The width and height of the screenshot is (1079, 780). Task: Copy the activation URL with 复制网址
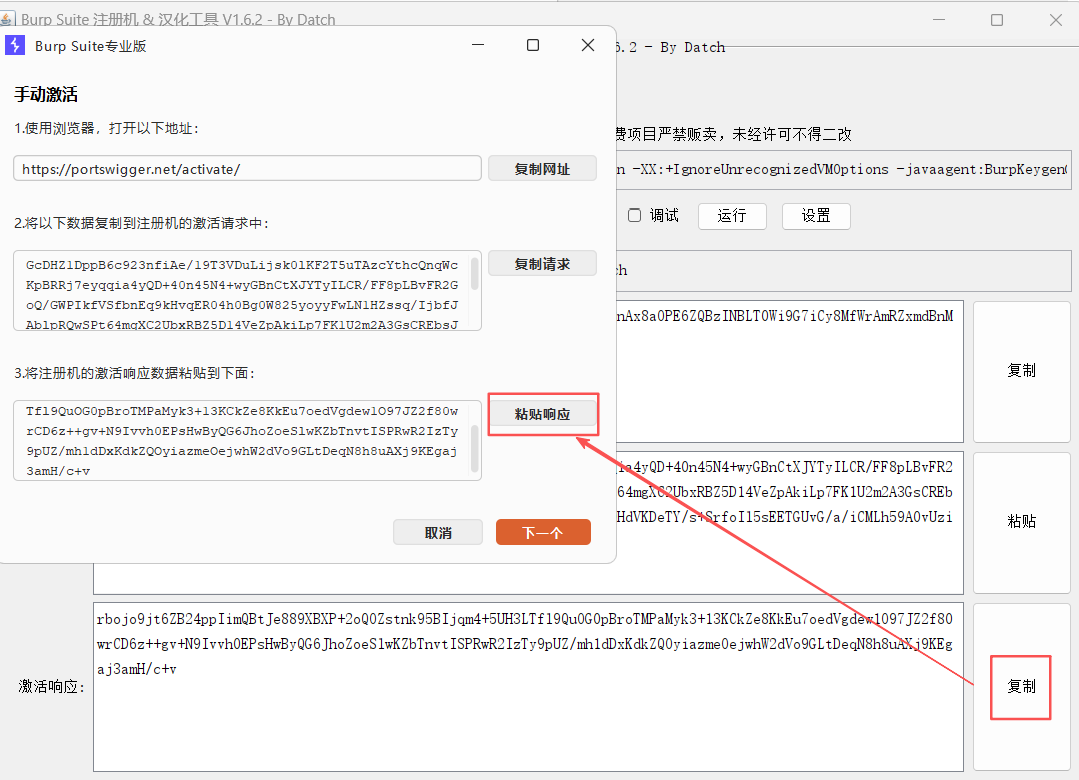(542, 169)
